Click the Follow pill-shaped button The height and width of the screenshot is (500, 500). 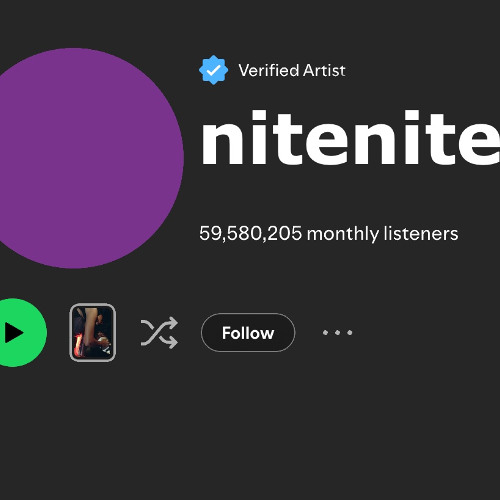[x=248, y=333]
